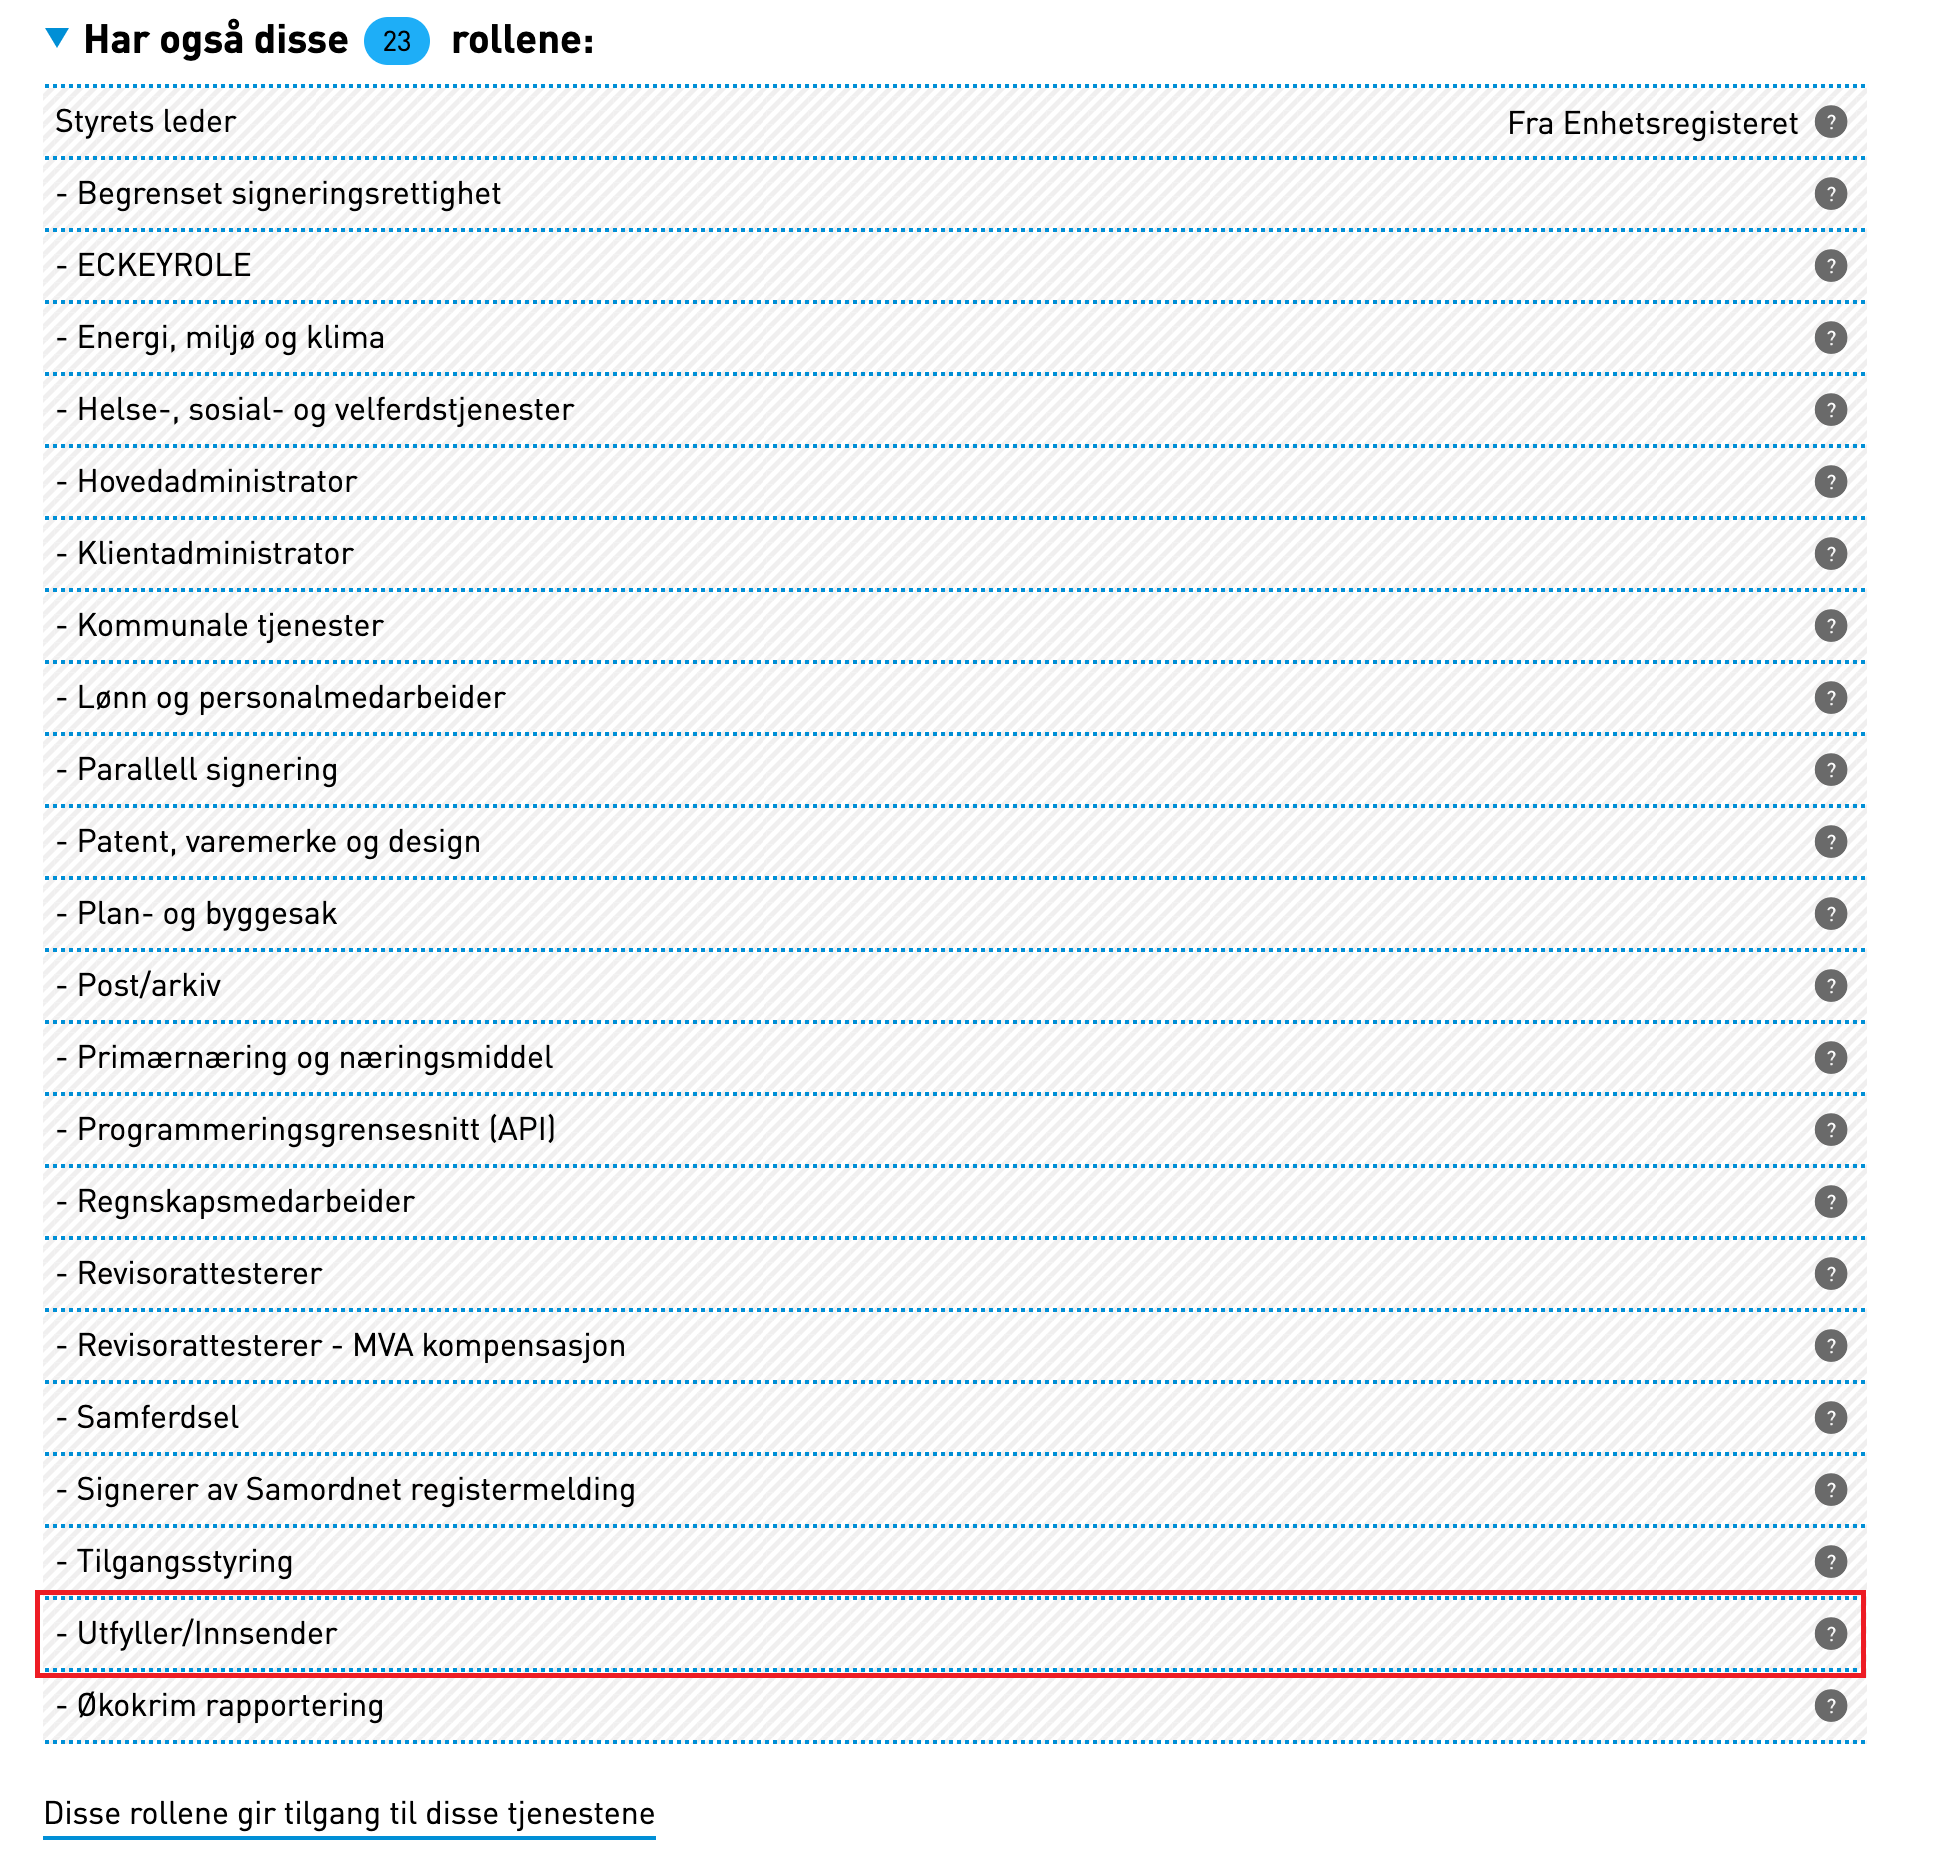Click help icon beside Hovedadministrator
Image resolution: width=1960 pixels, height=1872 pixels.
coord(1830,482)
